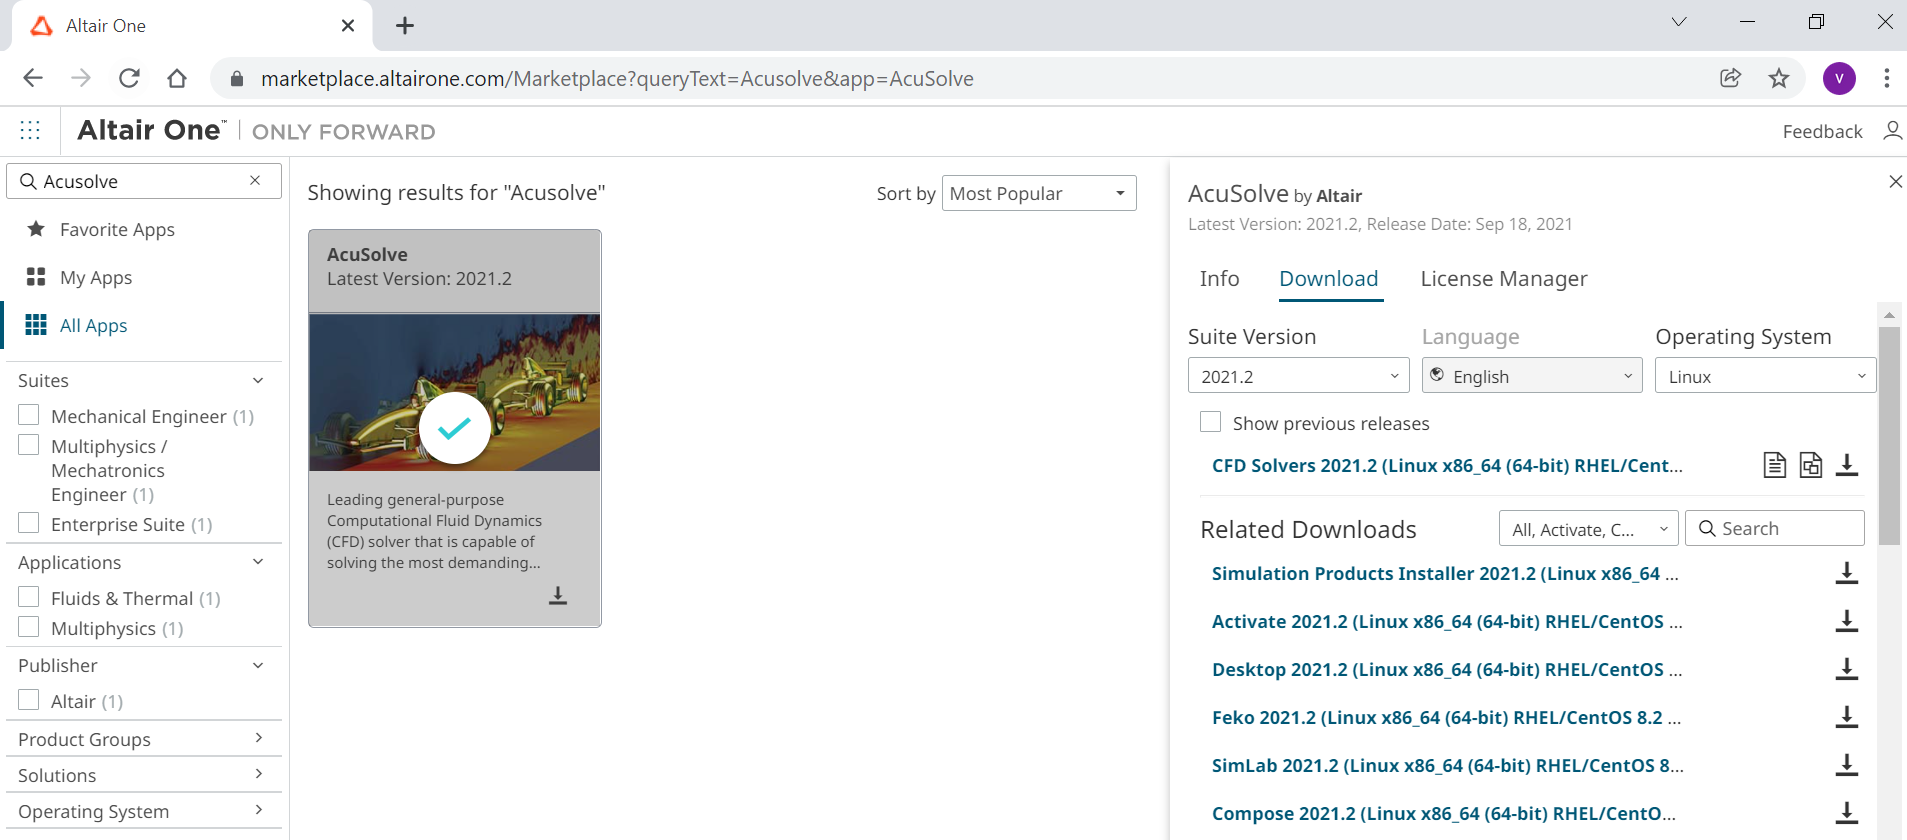Open the Operating System Linux dropdown
Screen dimensions: 1907x840
click(1765, 376)
